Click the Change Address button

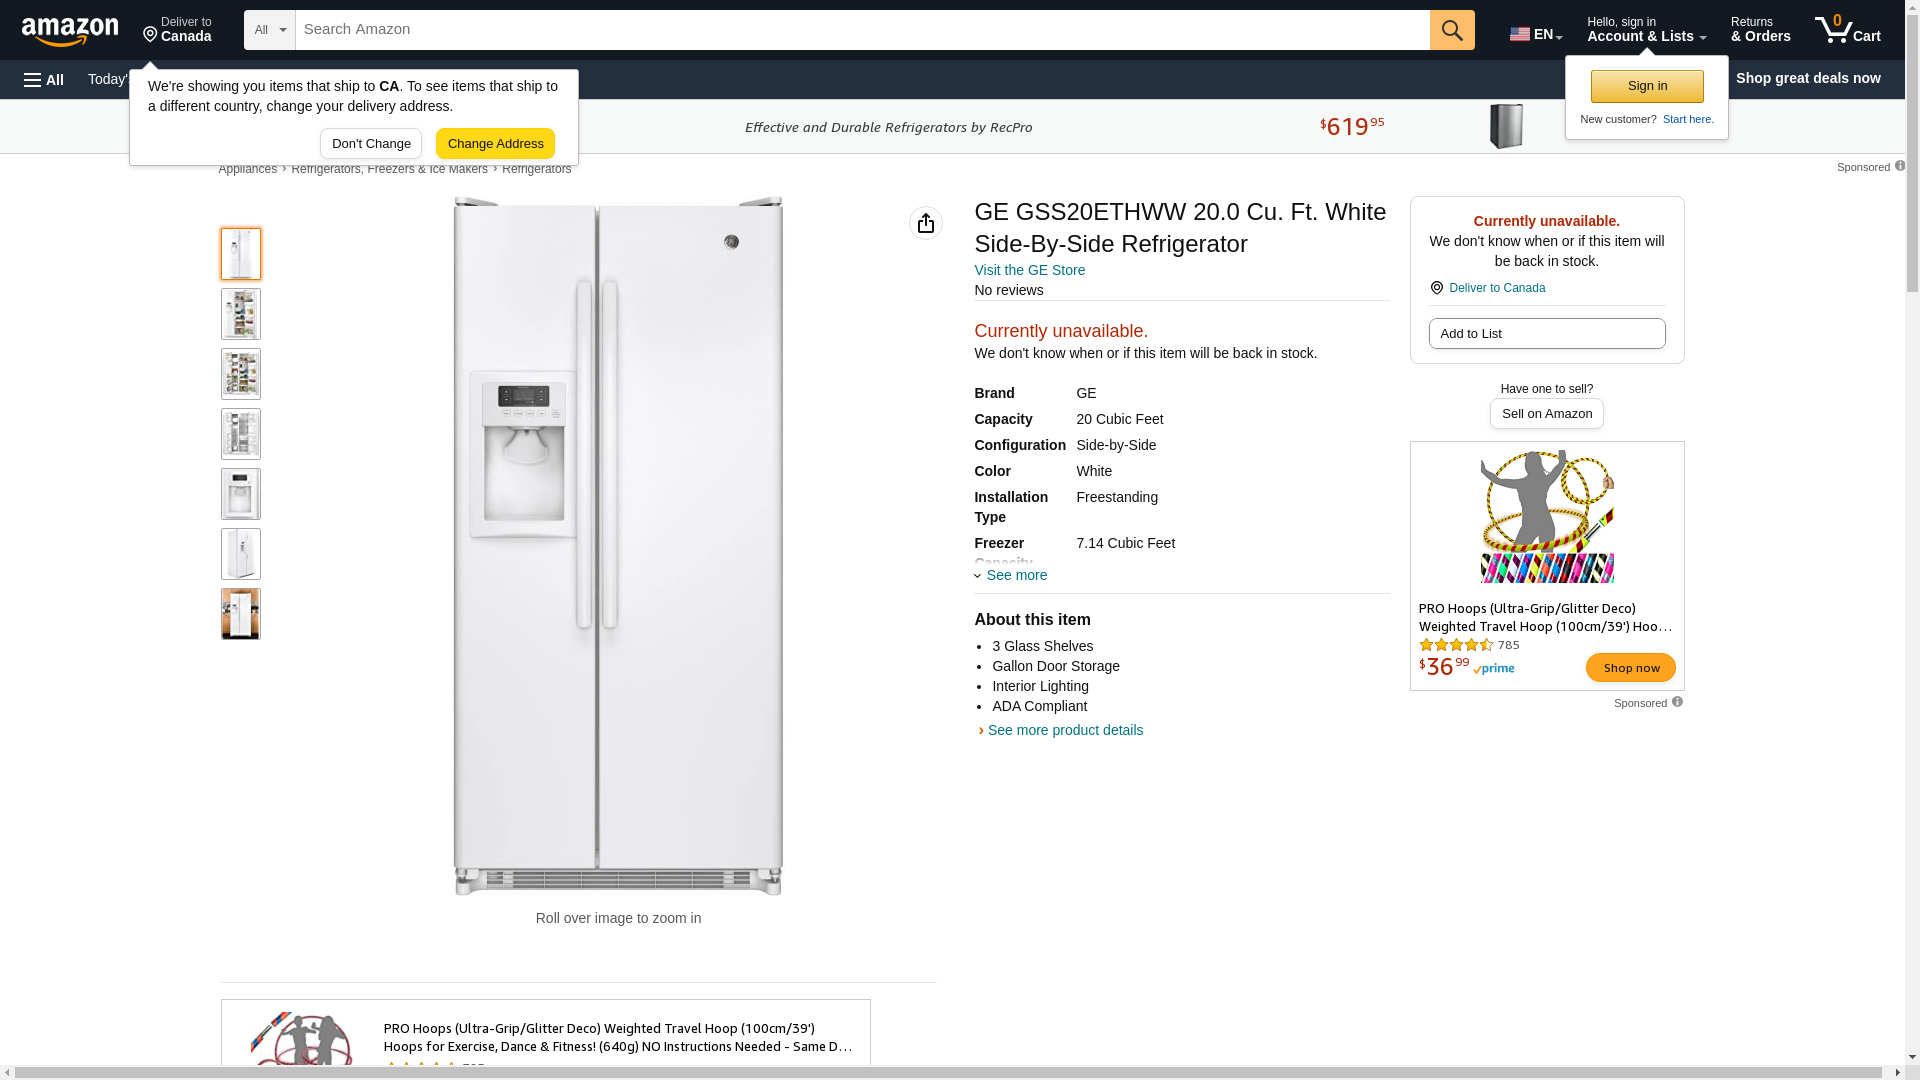[x=495, y=143]
